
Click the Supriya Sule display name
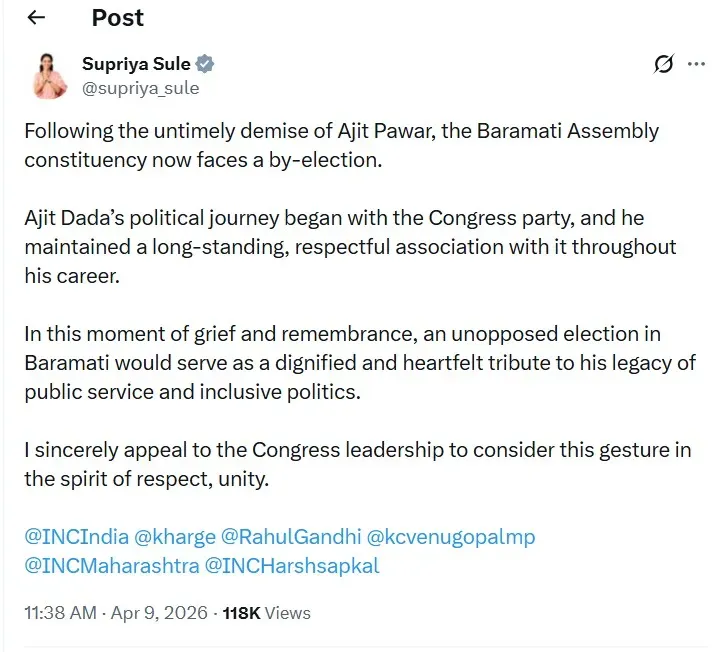point(136,65)
